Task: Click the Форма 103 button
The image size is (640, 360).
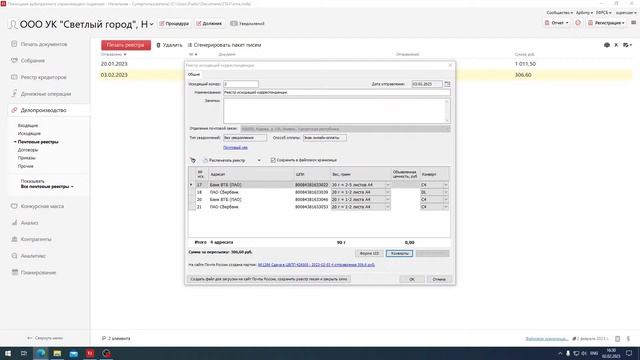Action: 369,253
